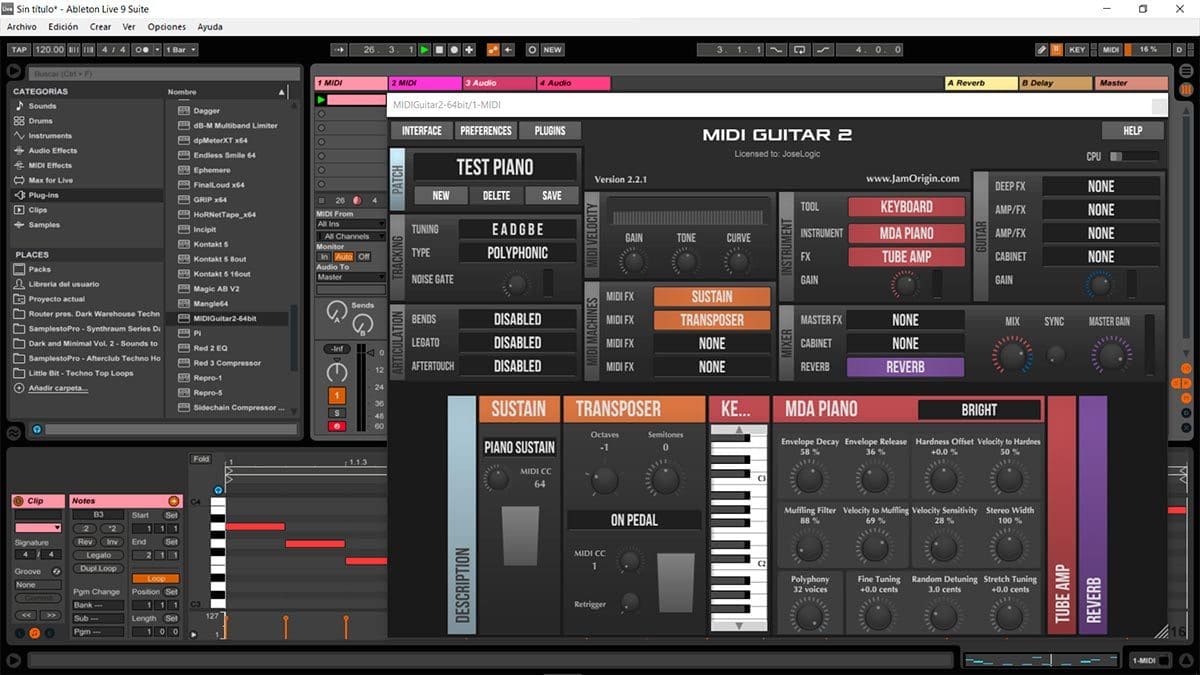Open the clip color dropdown
The image size is (1200, 675).
[x=38, y=528]
